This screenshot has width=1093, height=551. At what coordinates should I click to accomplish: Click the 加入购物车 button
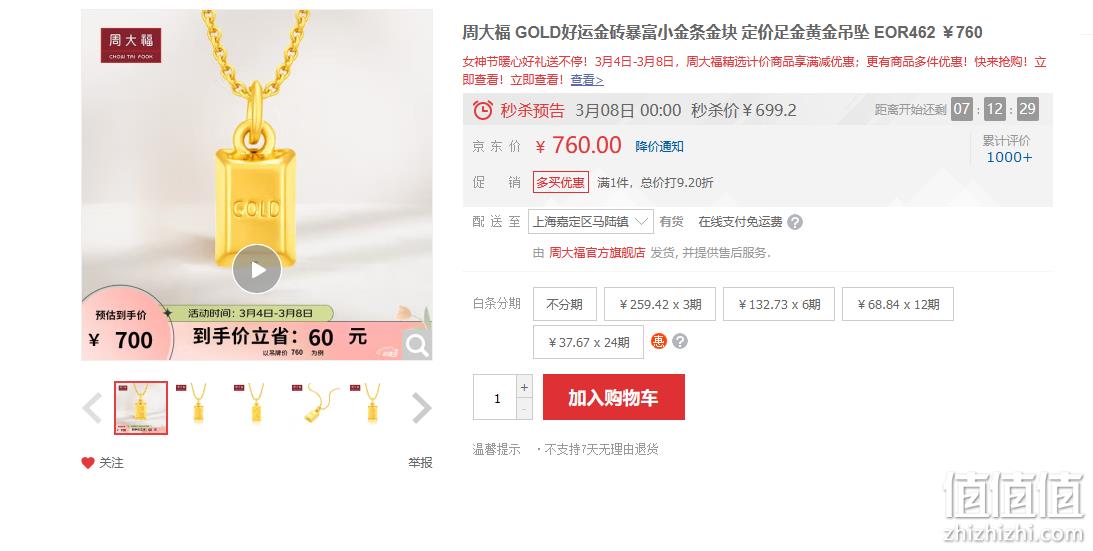(x=613, y=398)
